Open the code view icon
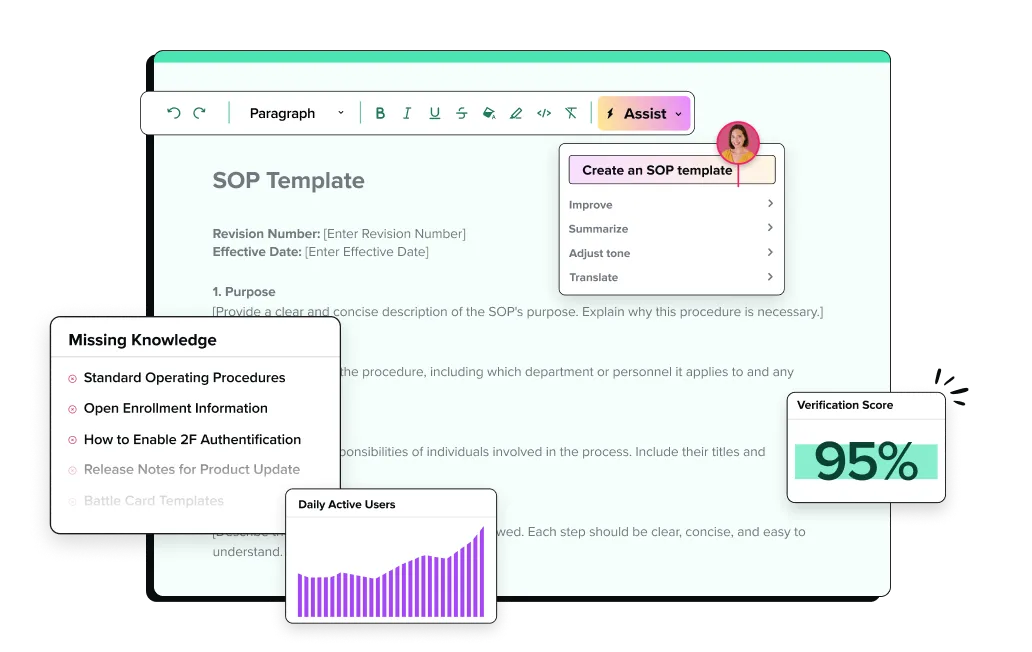 coord(543,113)
